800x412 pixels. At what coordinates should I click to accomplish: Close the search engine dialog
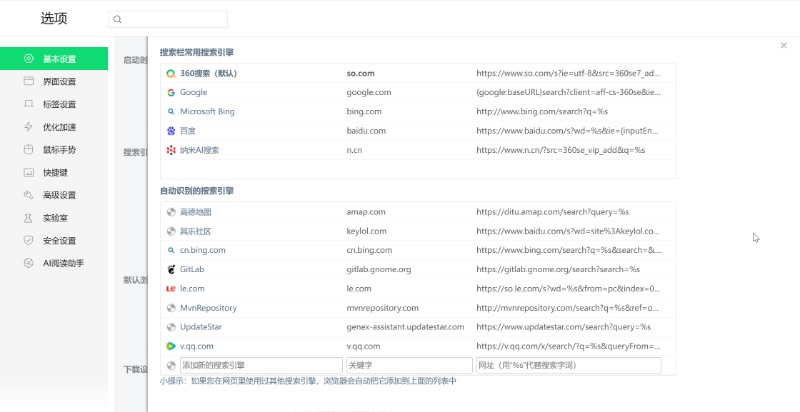(x=784, y=45)
